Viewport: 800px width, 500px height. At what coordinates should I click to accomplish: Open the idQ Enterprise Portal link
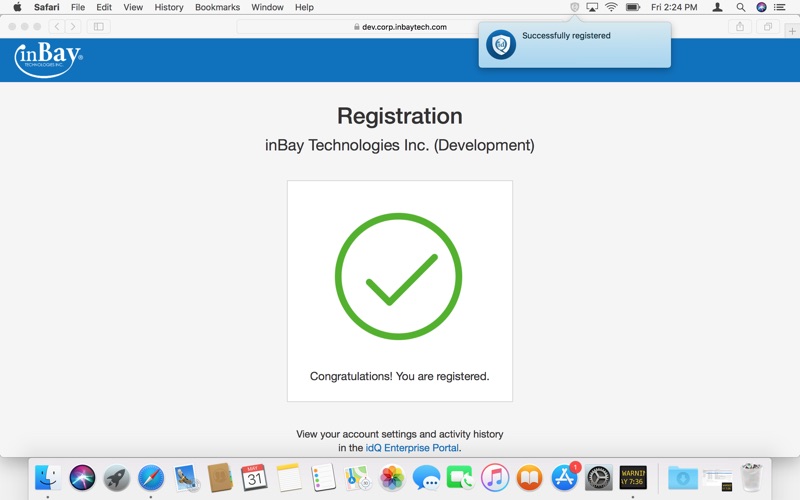(x=412, y=448)
